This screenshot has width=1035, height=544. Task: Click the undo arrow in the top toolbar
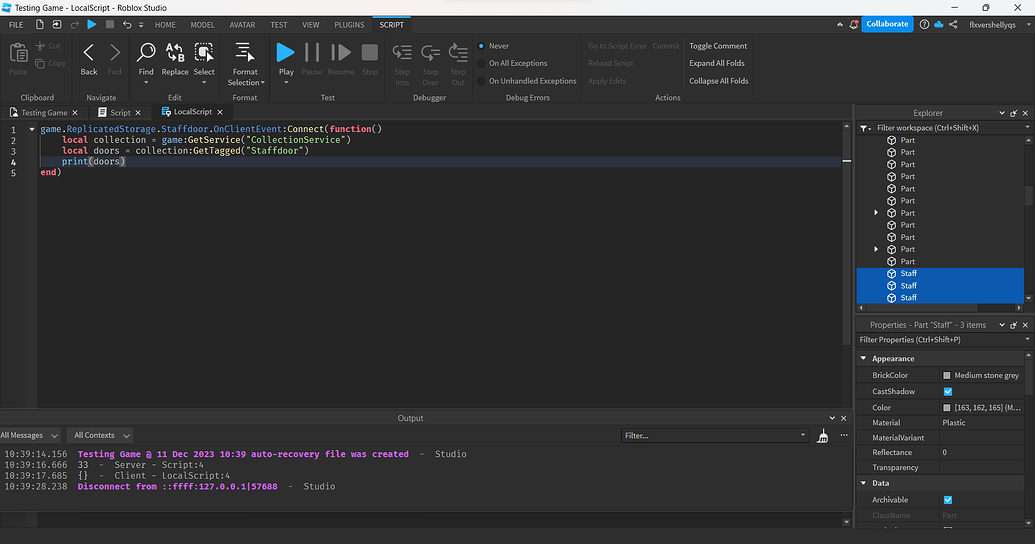pyautogui.click(x=127, y=24)
